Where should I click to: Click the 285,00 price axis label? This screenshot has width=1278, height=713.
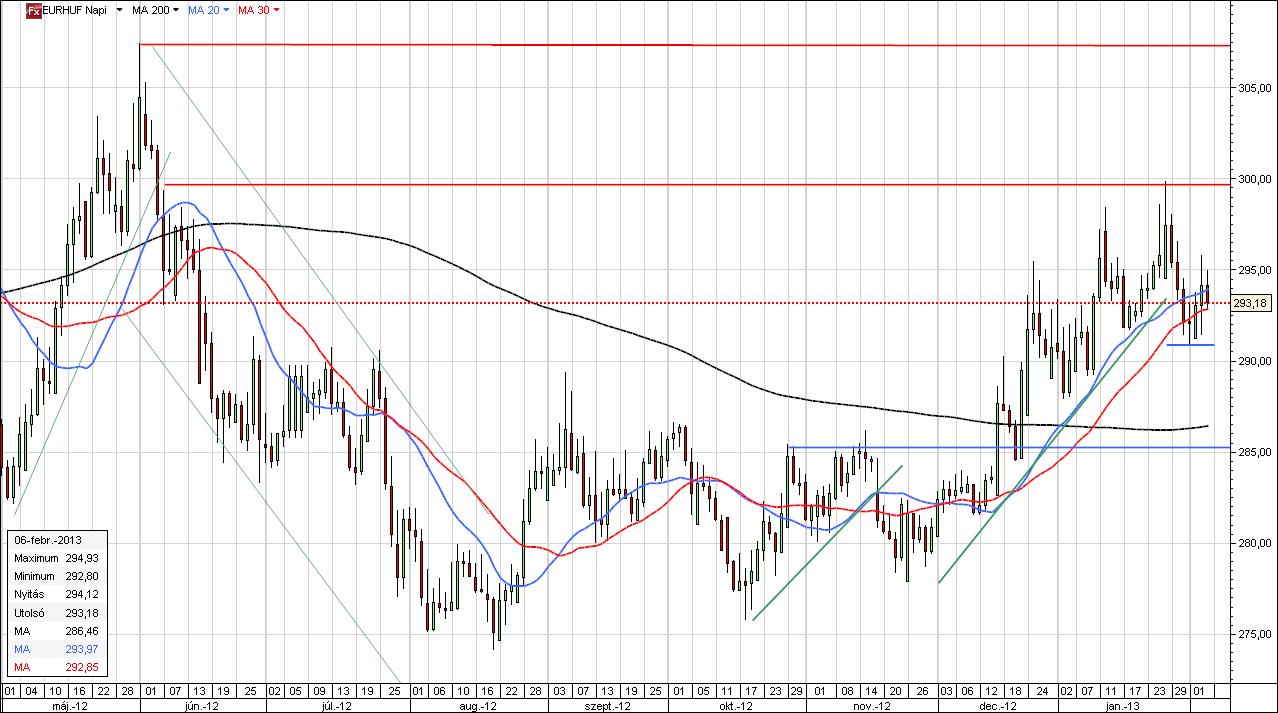[1254, 452]
